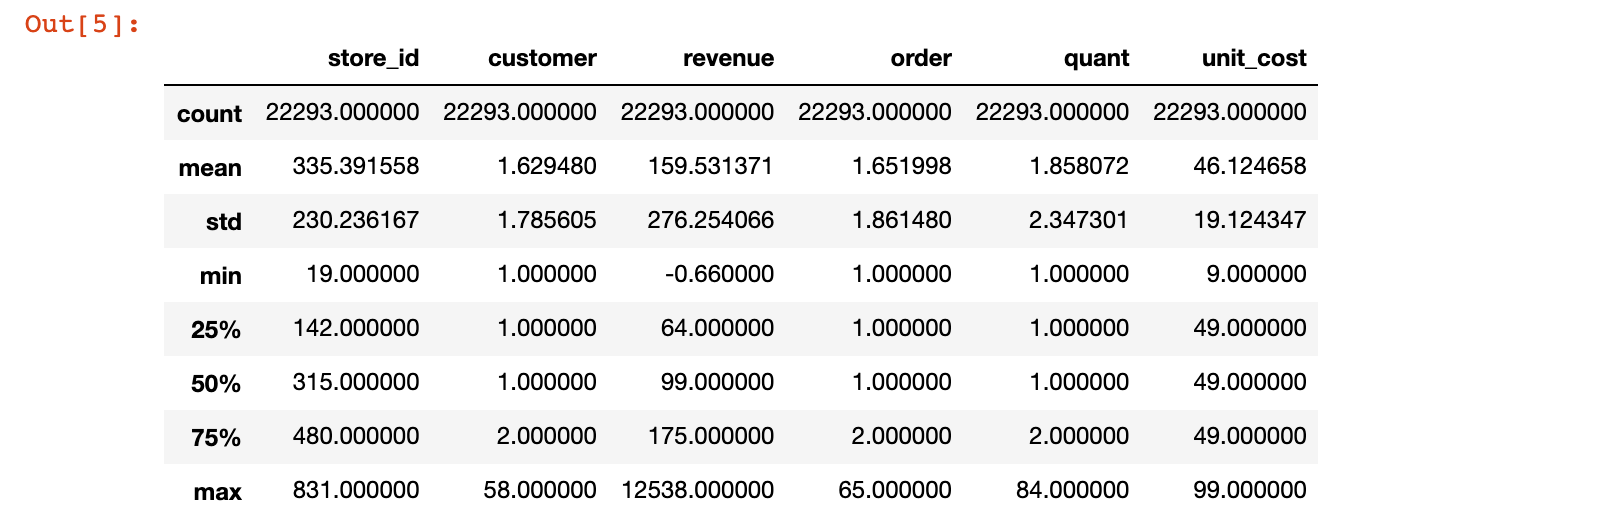
Task: Click the 50% row label
Action: pyautogui.click(x=216, y=384)
